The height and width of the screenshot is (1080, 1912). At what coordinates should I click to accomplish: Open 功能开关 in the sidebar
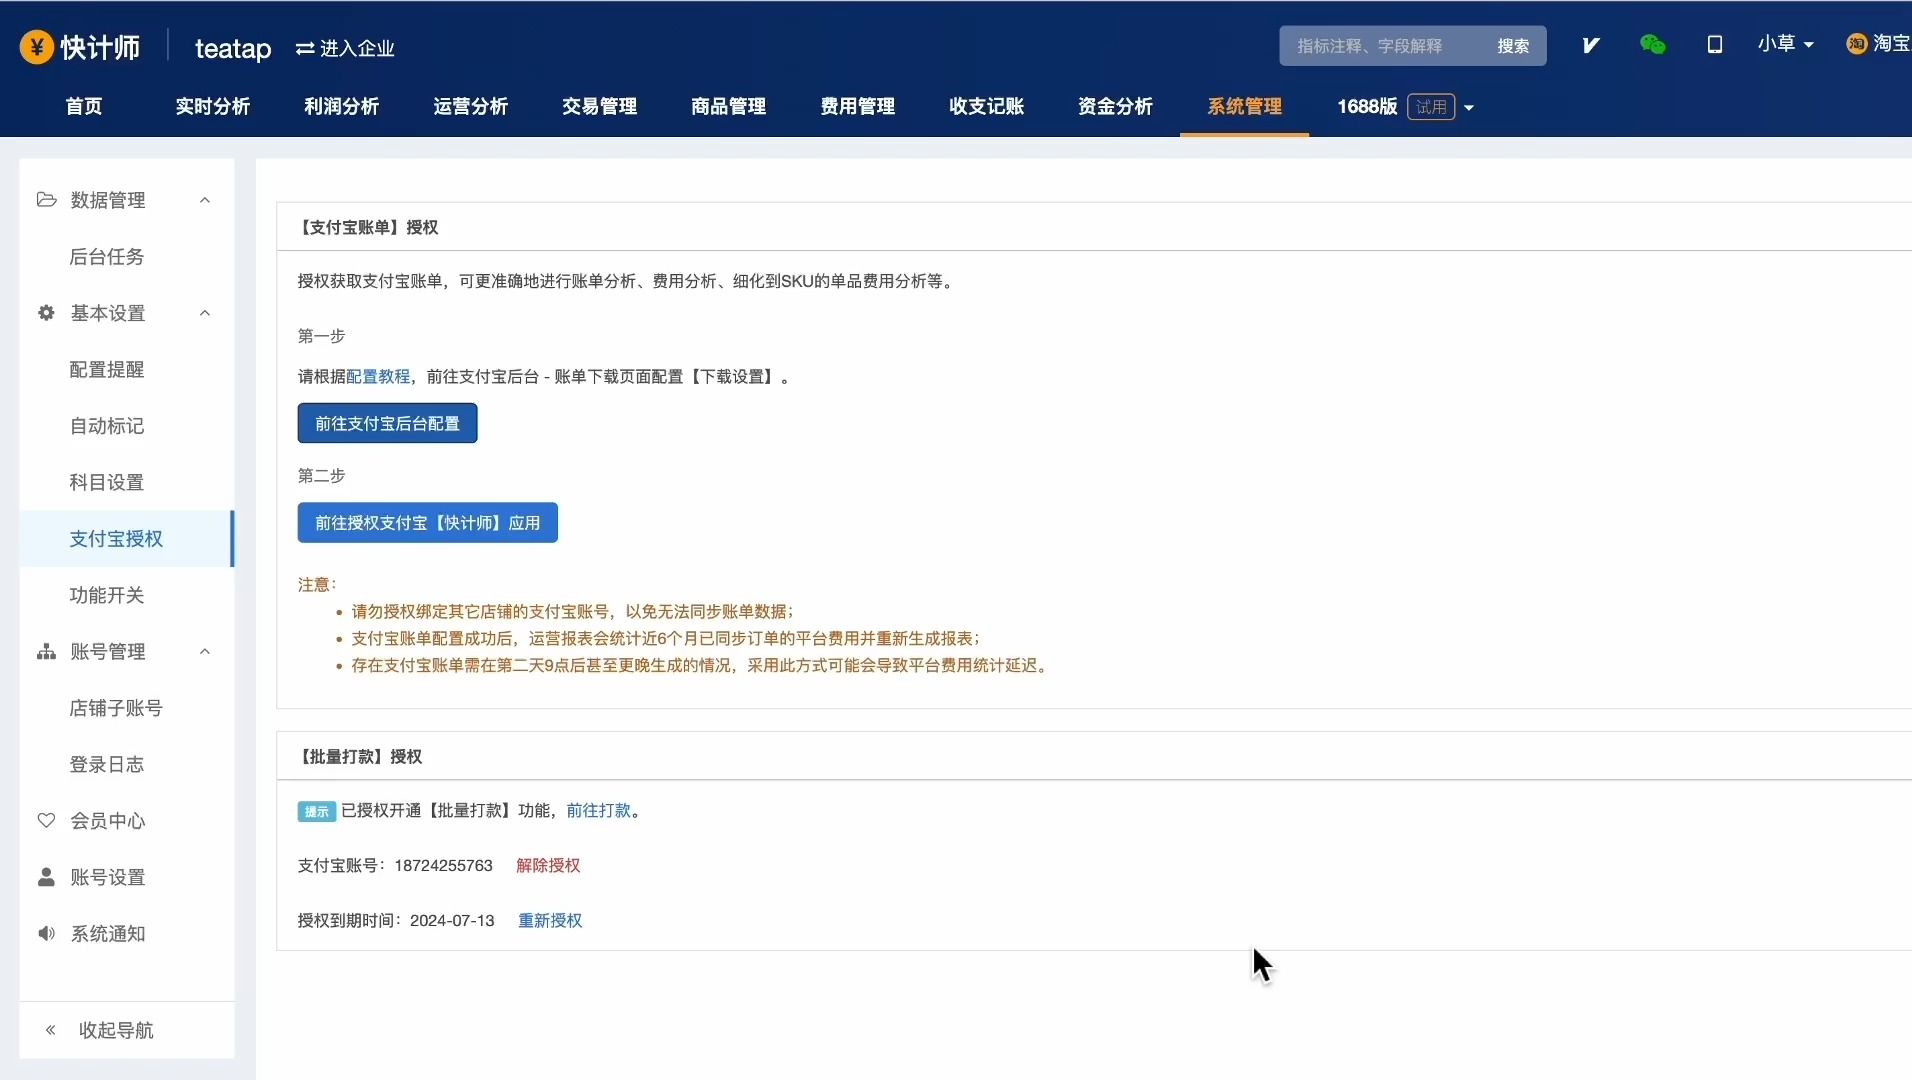click(107, 596)
